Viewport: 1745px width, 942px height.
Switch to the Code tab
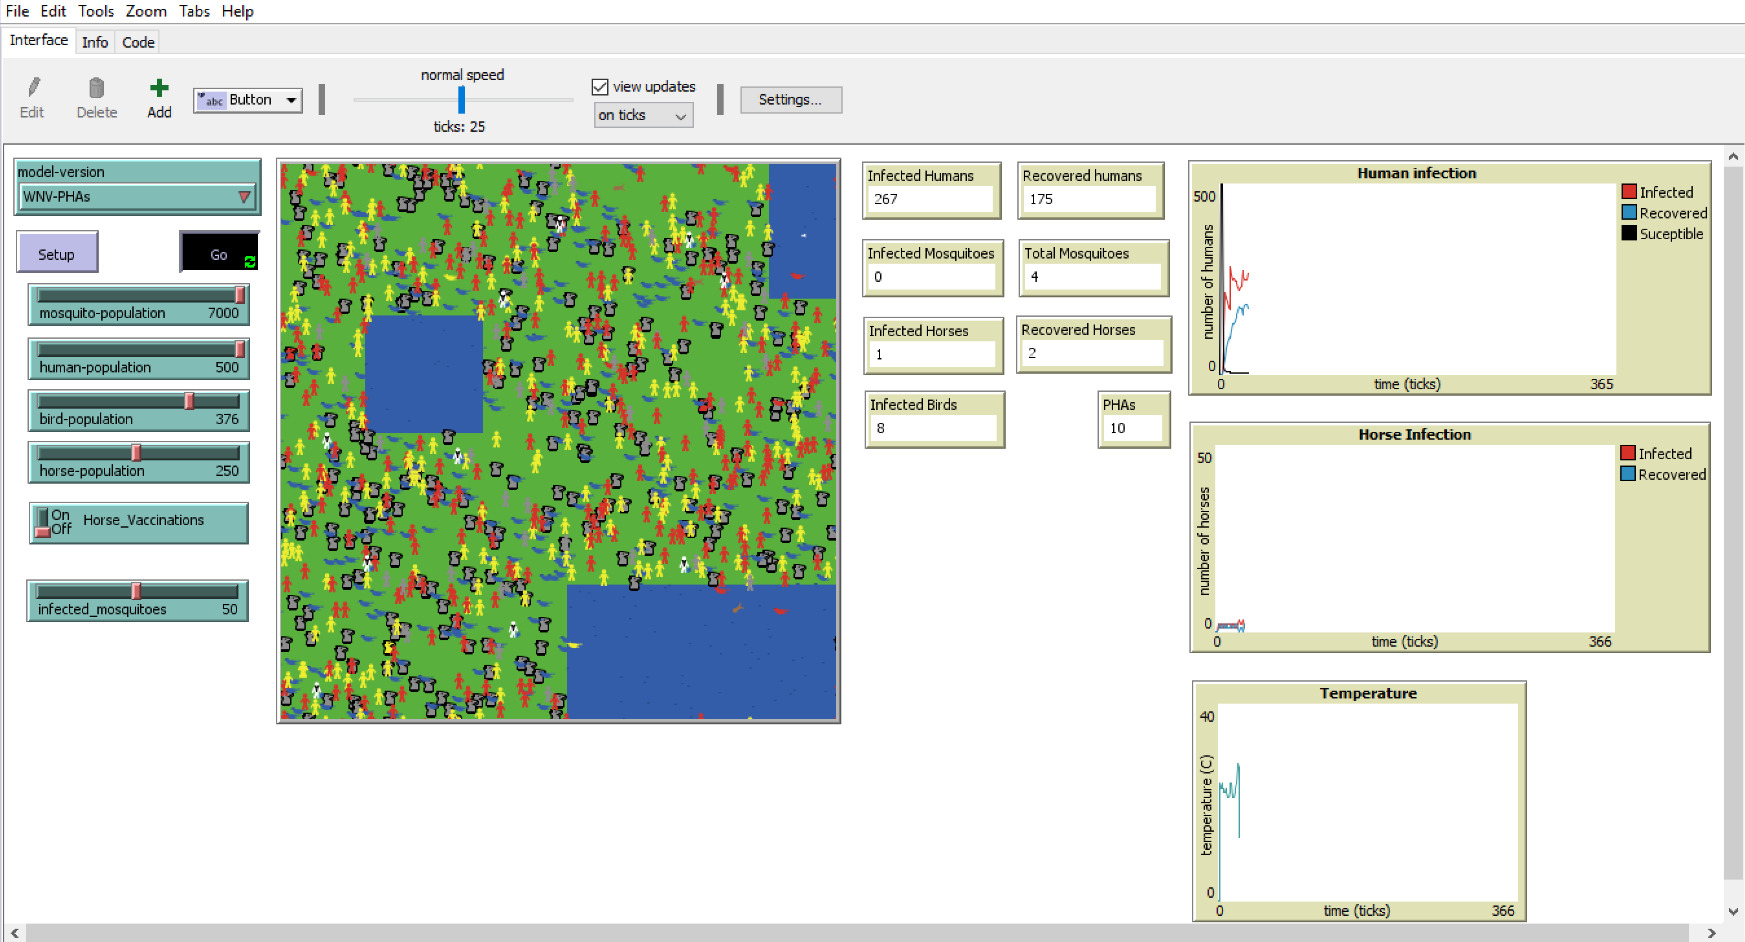[138, 42]
